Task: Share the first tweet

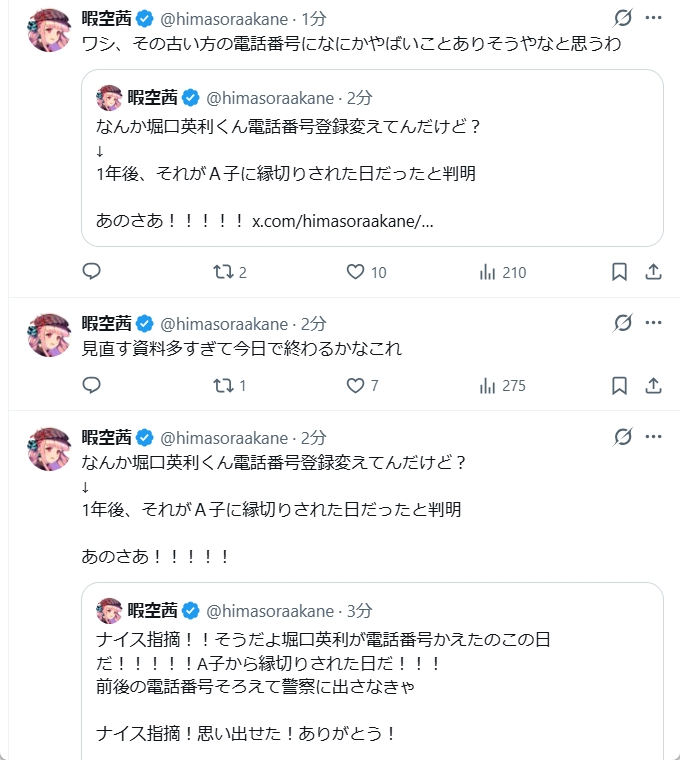Action: (653, 272)
